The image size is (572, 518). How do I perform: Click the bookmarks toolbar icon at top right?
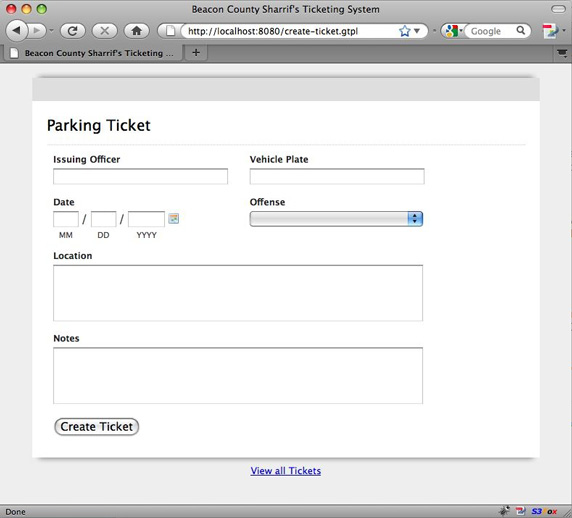coord(550,31)
